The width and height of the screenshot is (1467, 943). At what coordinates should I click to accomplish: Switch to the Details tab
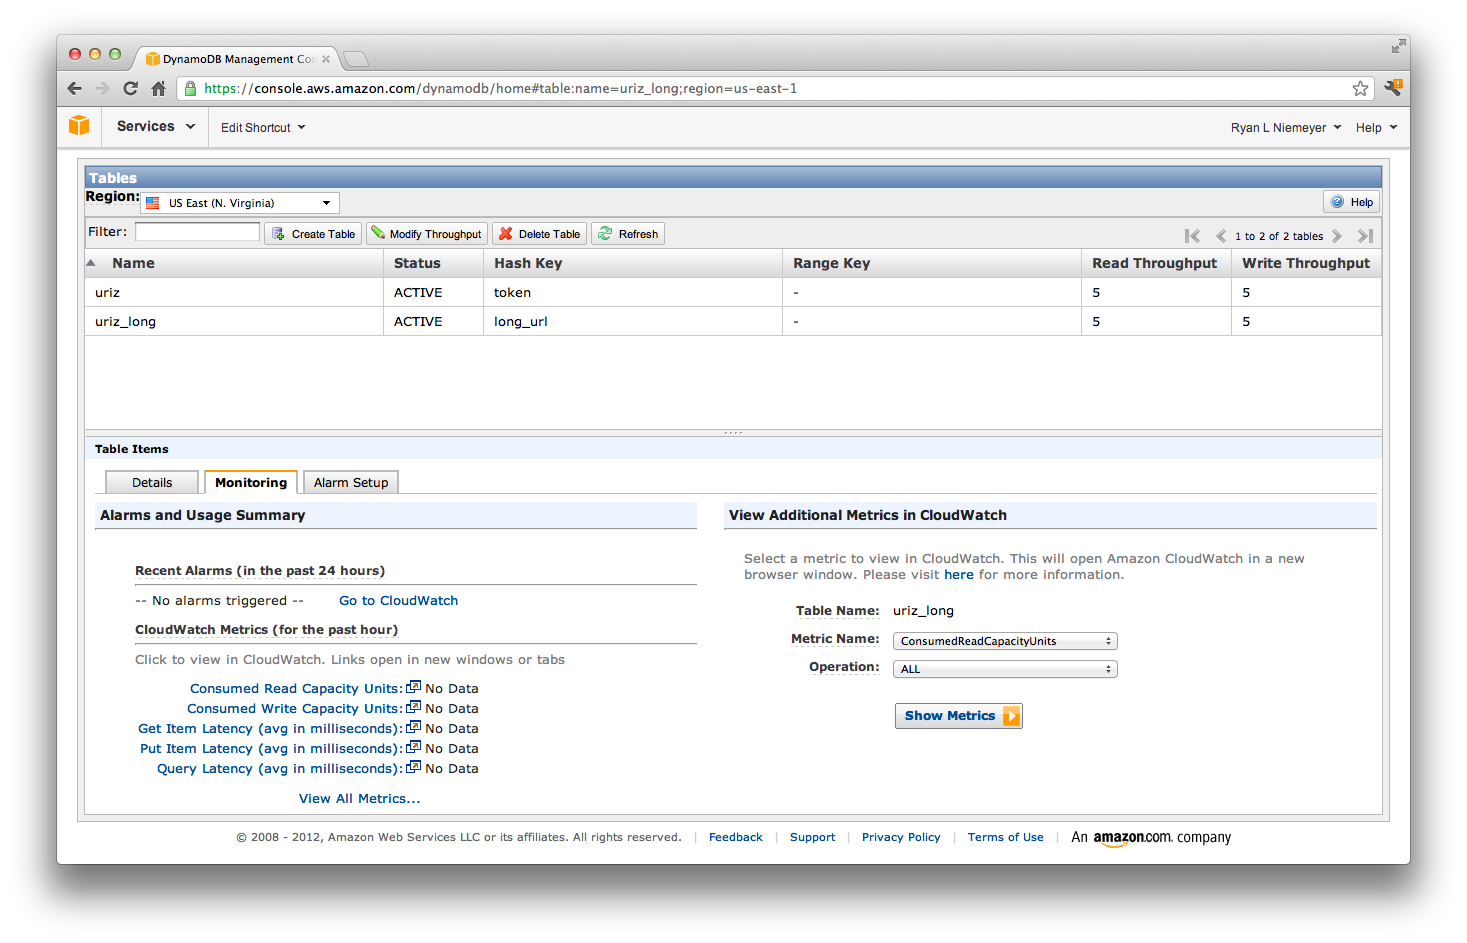[x=151, y=481]
